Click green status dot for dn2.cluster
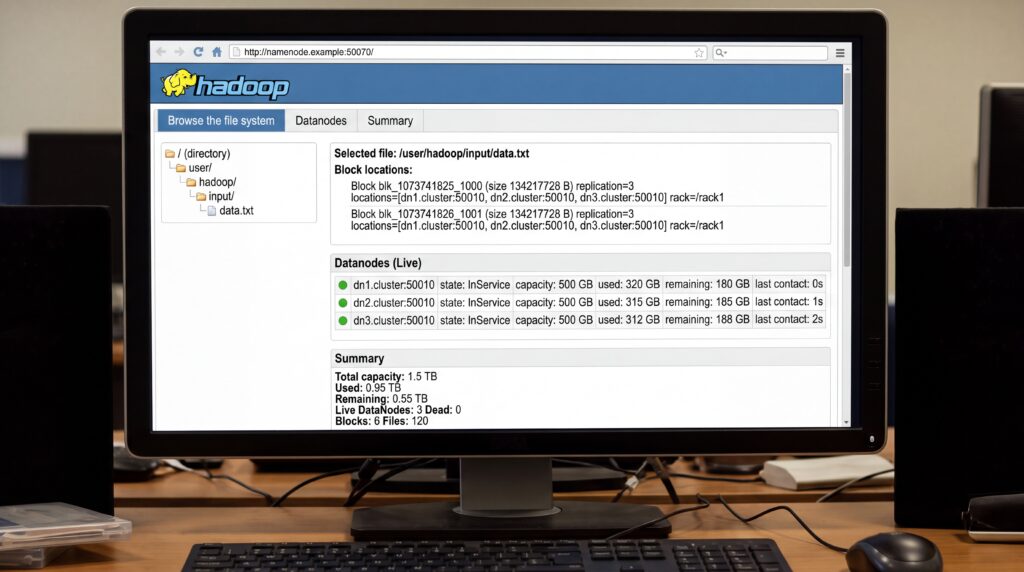Image resolution: width=1024 pixels, height=572 pixels. (342, 302)
